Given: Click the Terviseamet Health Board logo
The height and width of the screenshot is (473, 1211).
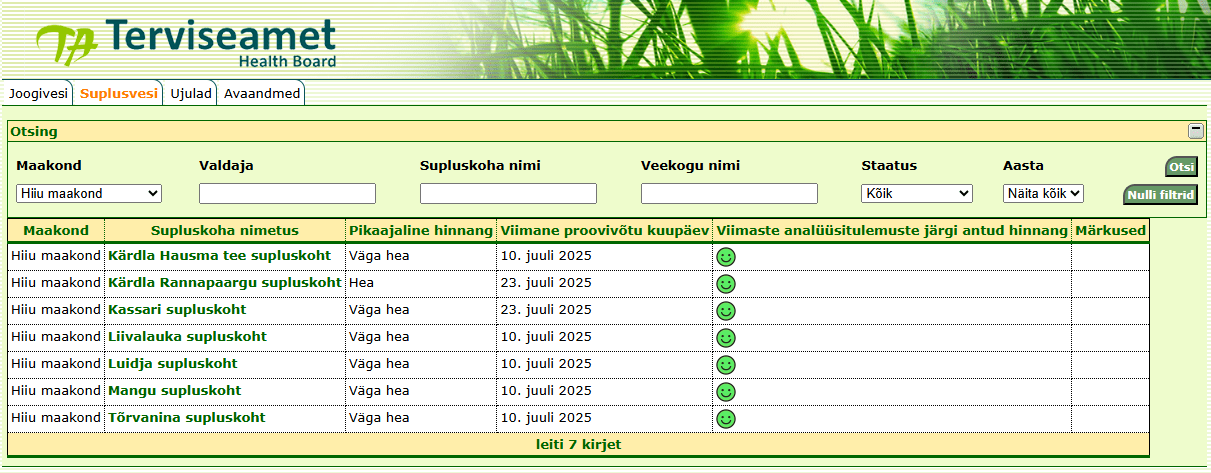Looking at the screenshot, I should [186, 42].
